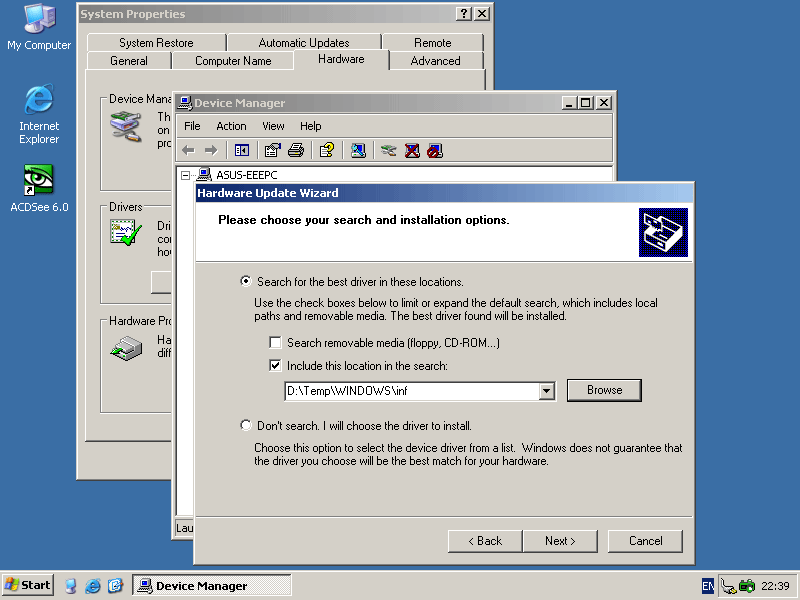The height and width of the screenshot is (600, 800).
Task: Click the EN language indicator in the tray
Action: click(x=708, y=586)
